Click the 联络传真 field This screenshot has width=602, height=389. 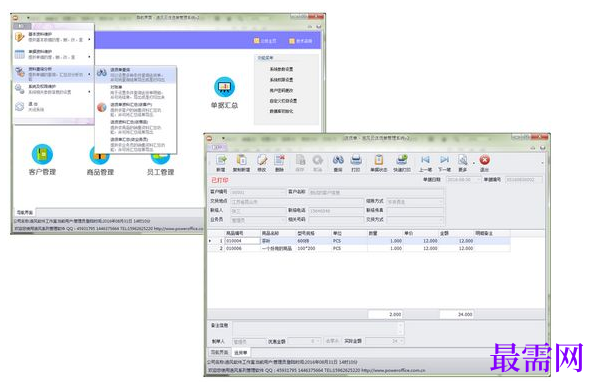pyautogui.click(x=415, y=211)
